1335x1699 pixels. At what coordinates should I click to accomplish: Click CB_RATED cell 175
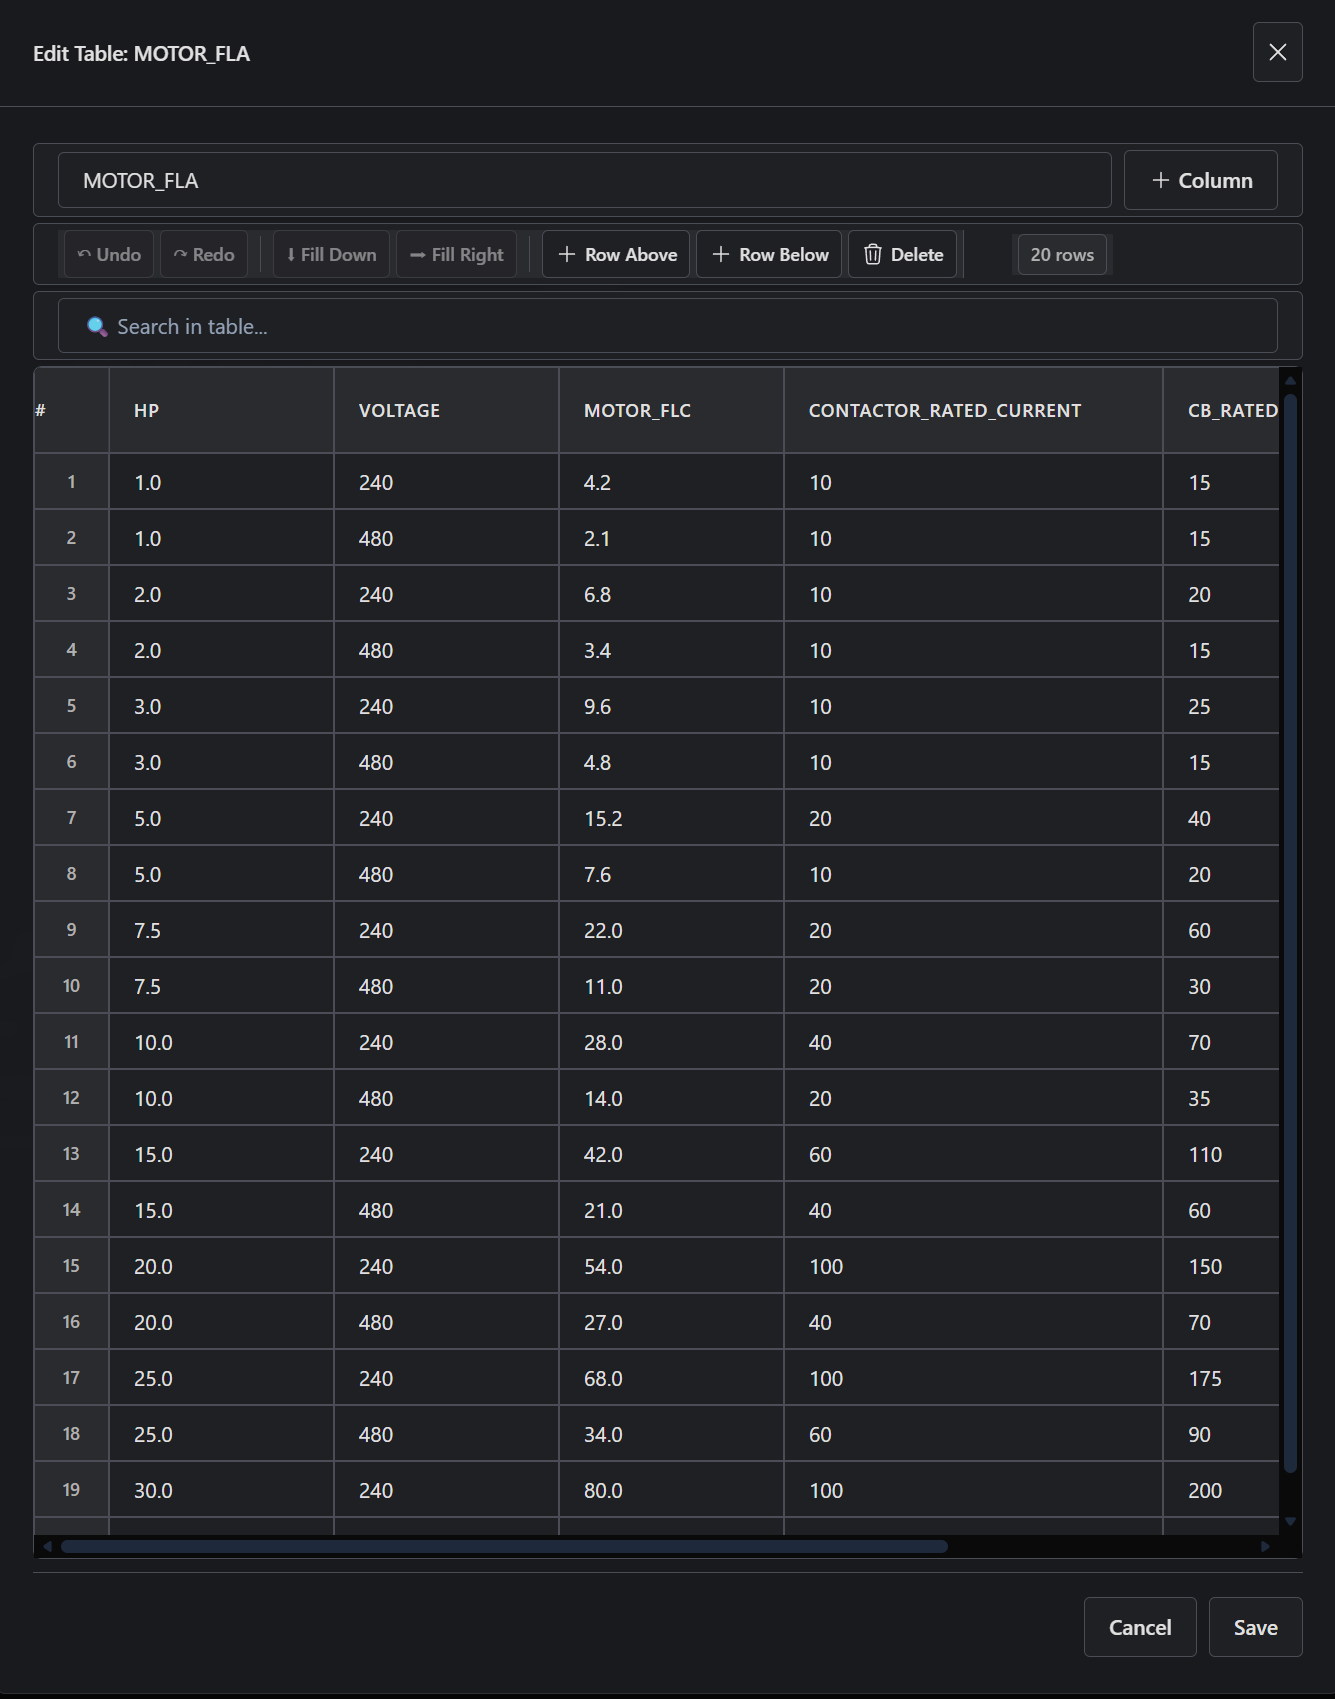pos(1221,1378)
